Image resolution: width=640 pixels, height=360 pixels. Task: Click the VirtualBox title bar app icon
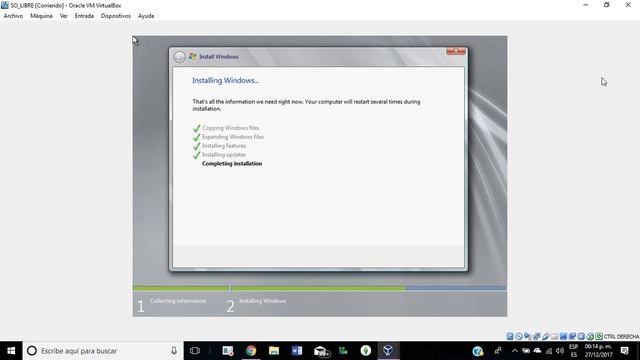(4, 5)
